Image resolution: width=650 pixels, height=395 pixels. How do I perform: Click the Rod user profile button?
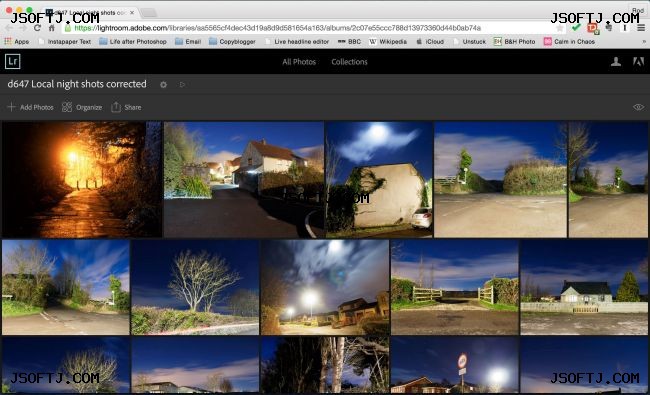coord(637,10)
